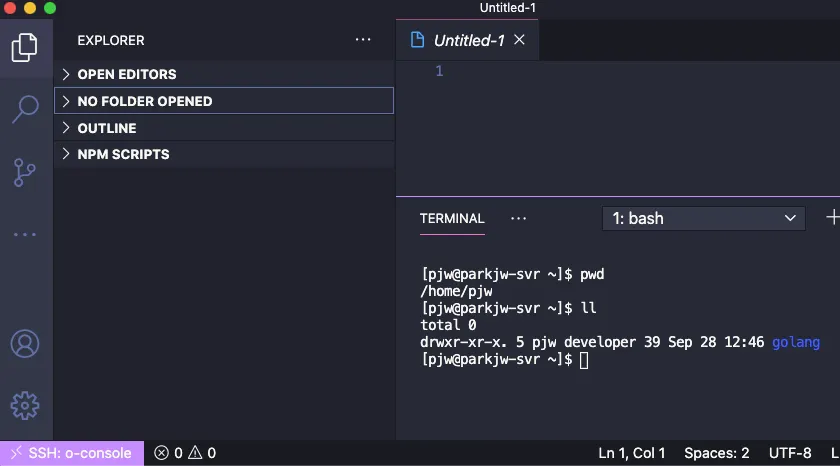Click the errors count icon in status bar
The height and width of the screenshot is (466, 840).
point(162,453)
